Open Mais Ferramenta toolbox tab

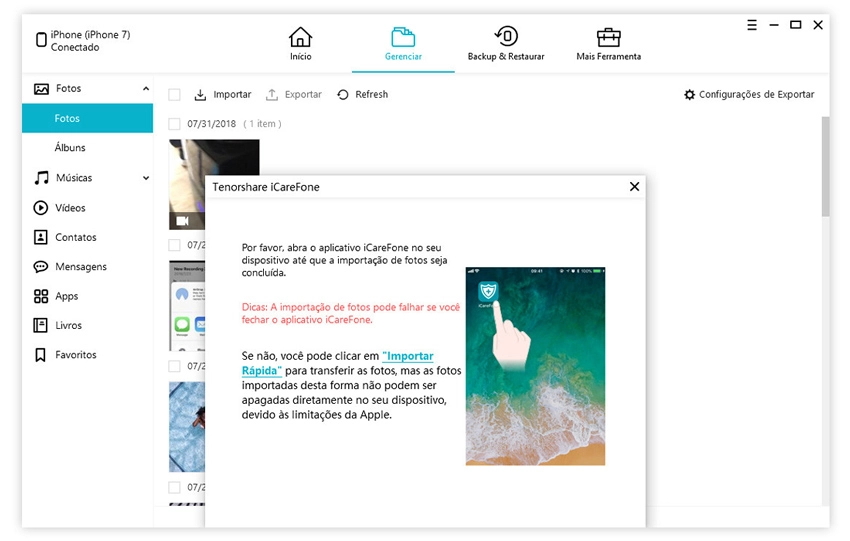pos(608,43)
